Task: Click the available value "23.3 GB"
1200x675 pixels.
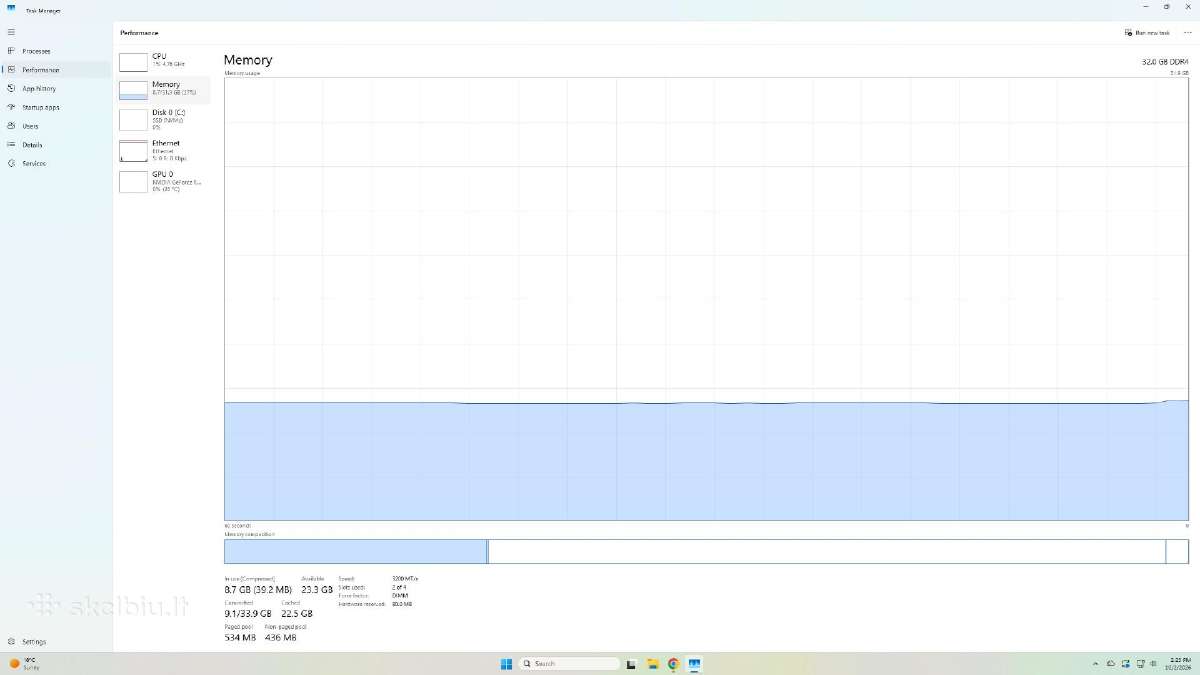Action: click(x=317, y=590)
